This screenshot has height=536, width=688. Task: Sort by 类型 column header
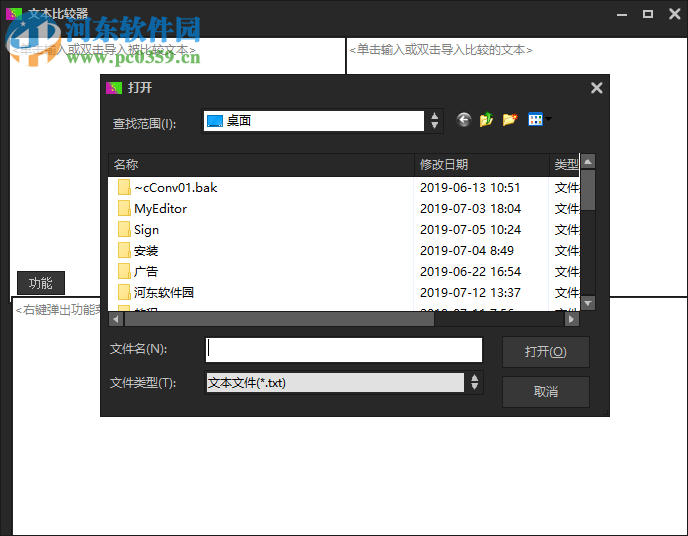[564, 165]
